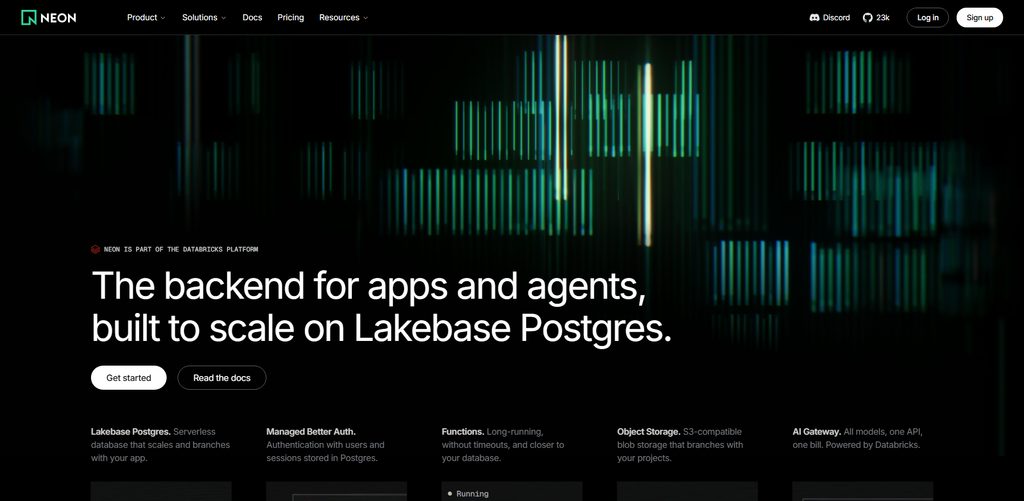
Task: Click the Get started button
Action: point(129,378)
